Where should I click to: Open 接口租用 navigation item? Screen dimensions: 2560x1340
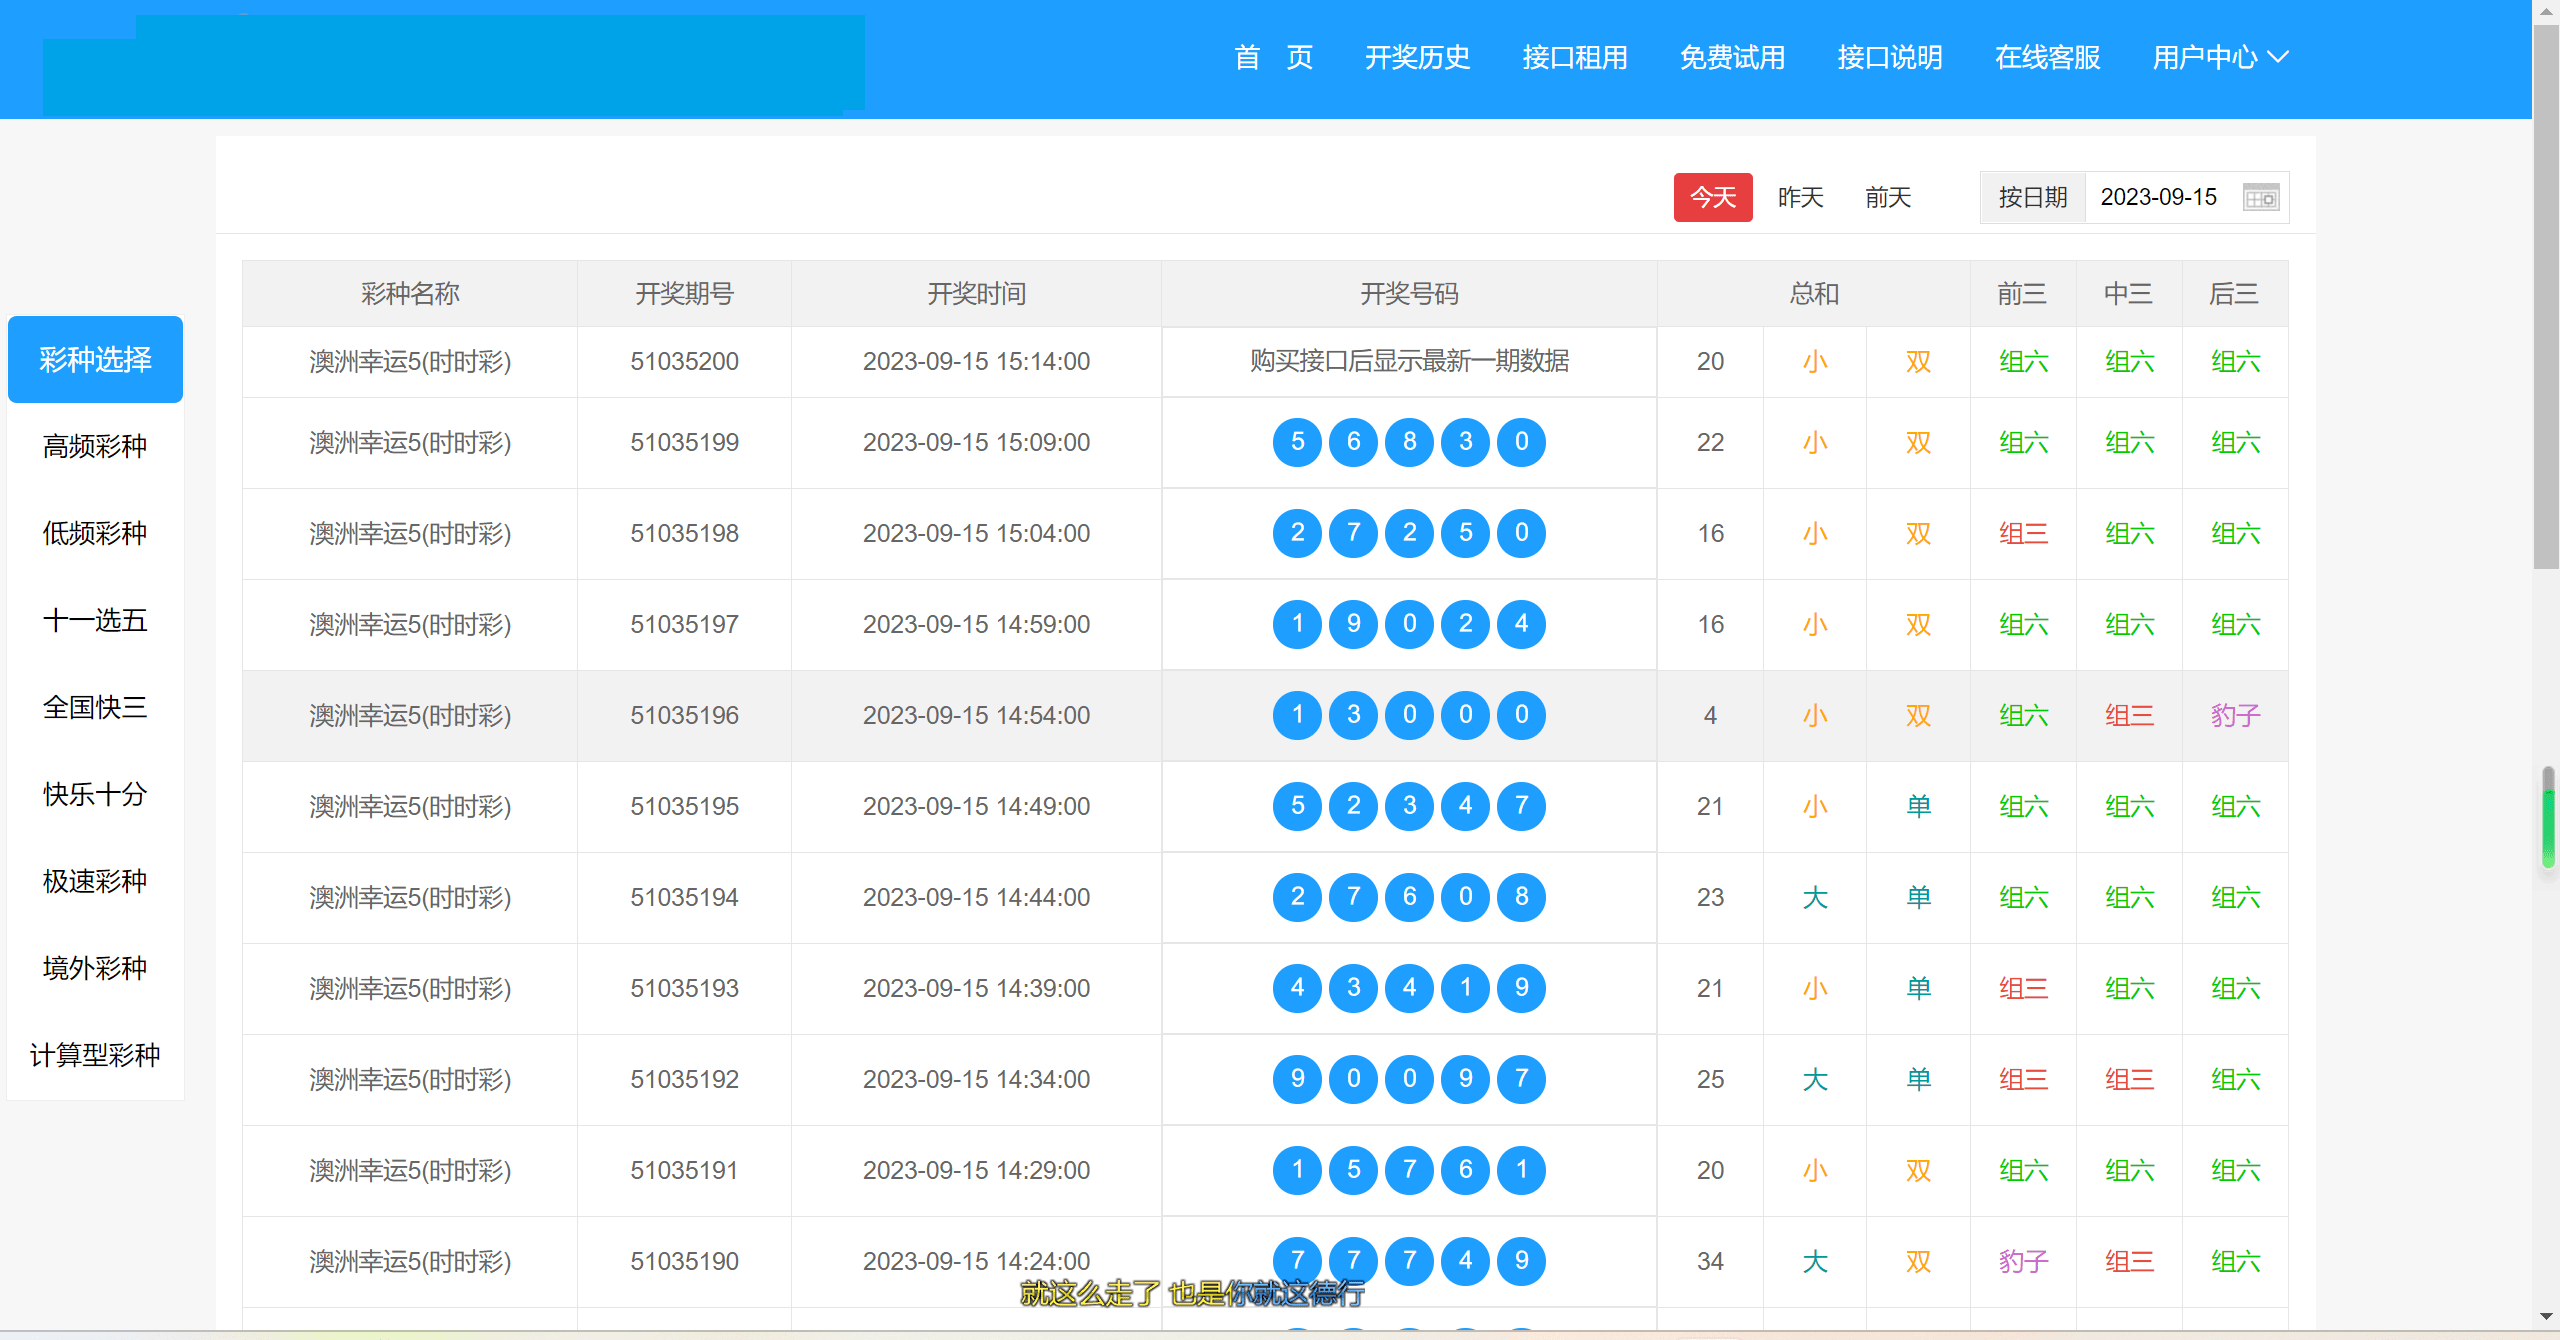[x=1575, y=57]
